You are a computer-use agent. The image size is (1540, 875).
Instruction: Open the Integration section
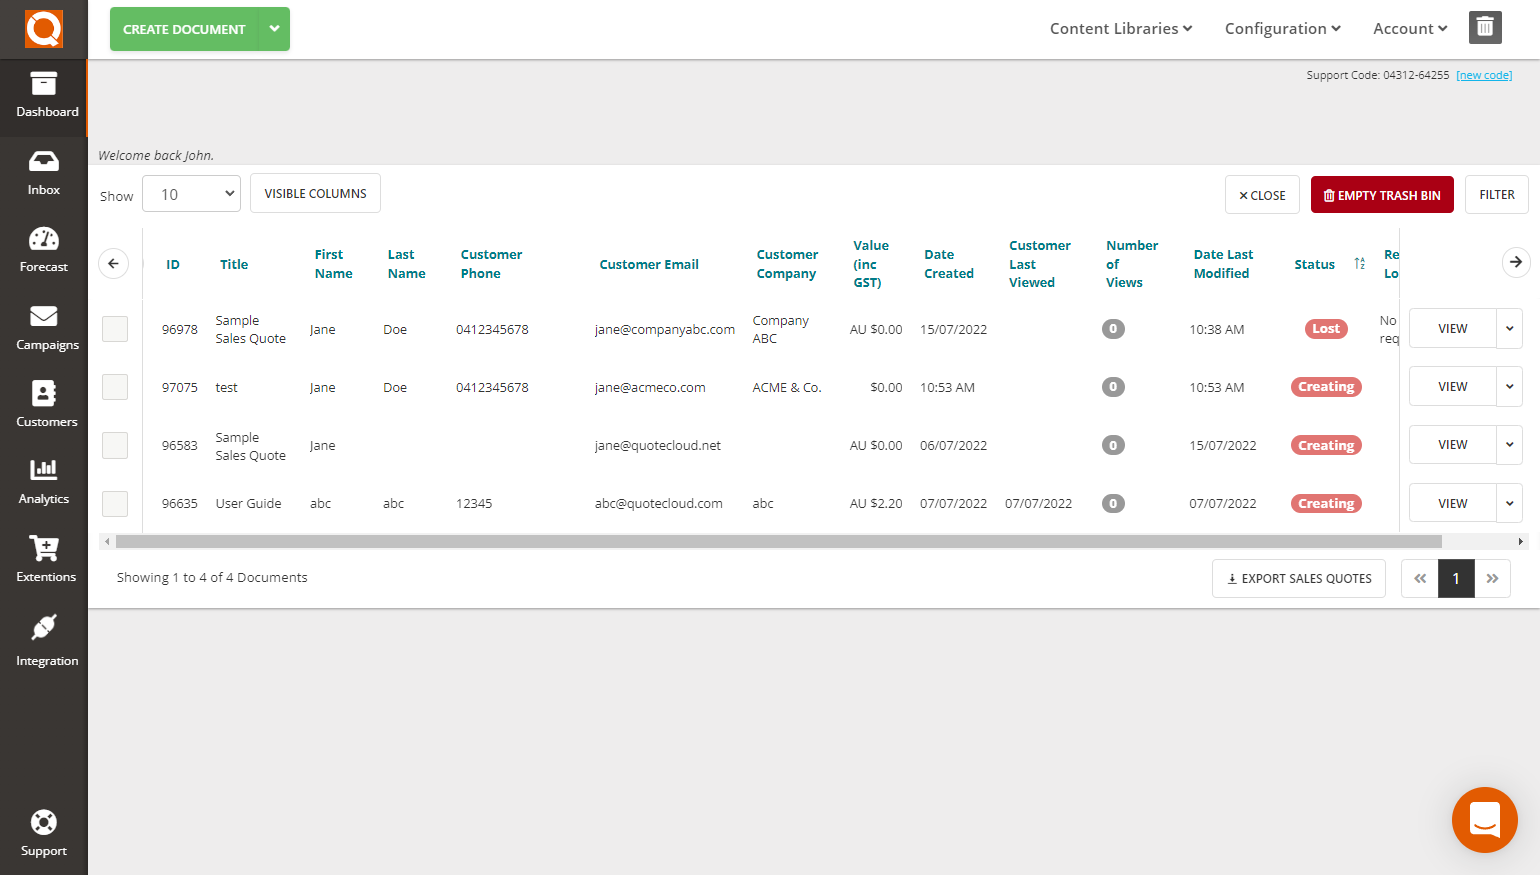tap(43, 640)
